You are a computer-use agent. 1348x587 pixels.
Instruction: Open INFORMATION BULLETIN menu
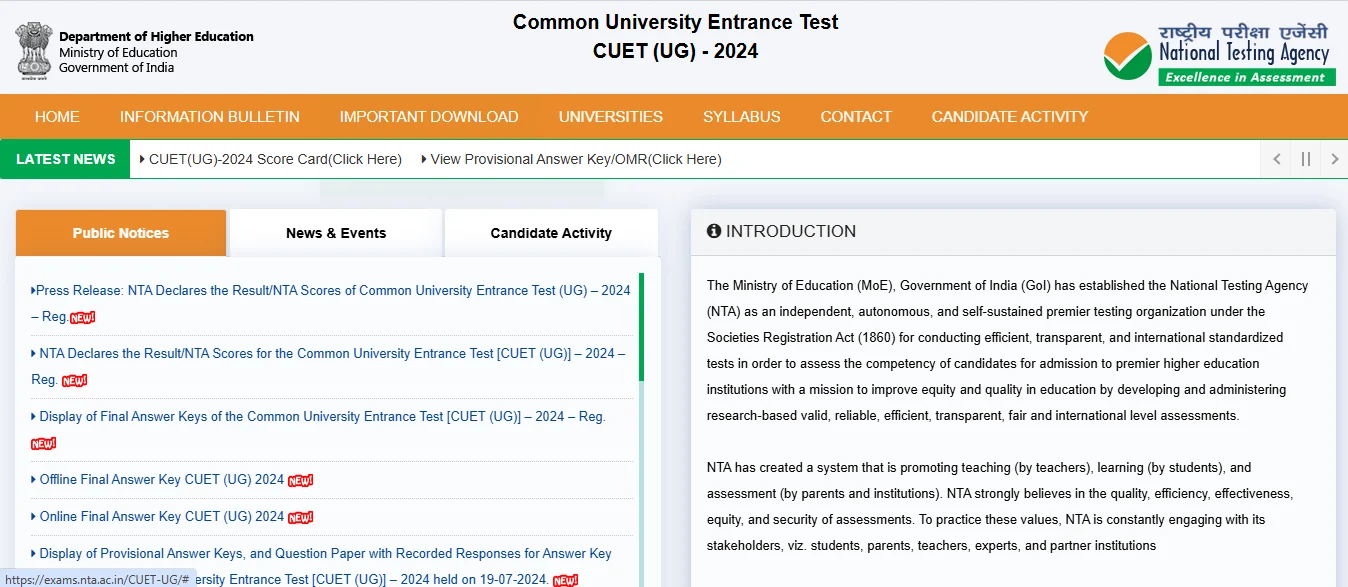(x=210, y=116)
